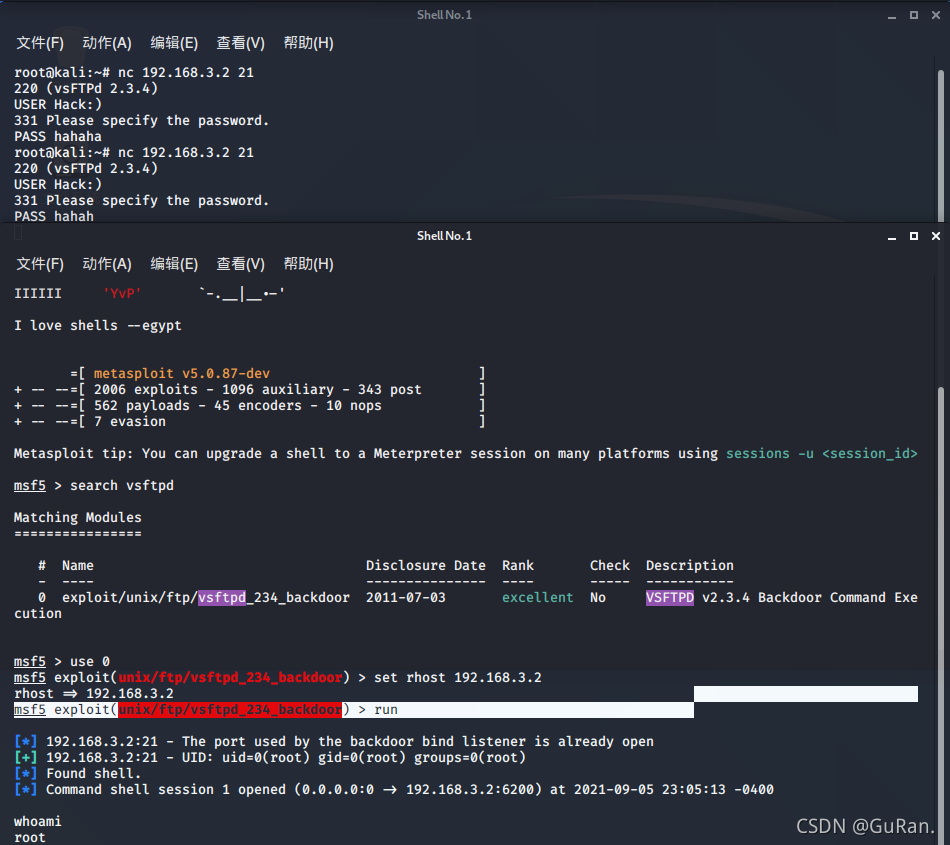Image resolution: width=950 pixels, height=845 pixels.
Task: Minimize the front Shell No.1 window
Action: 892,236
